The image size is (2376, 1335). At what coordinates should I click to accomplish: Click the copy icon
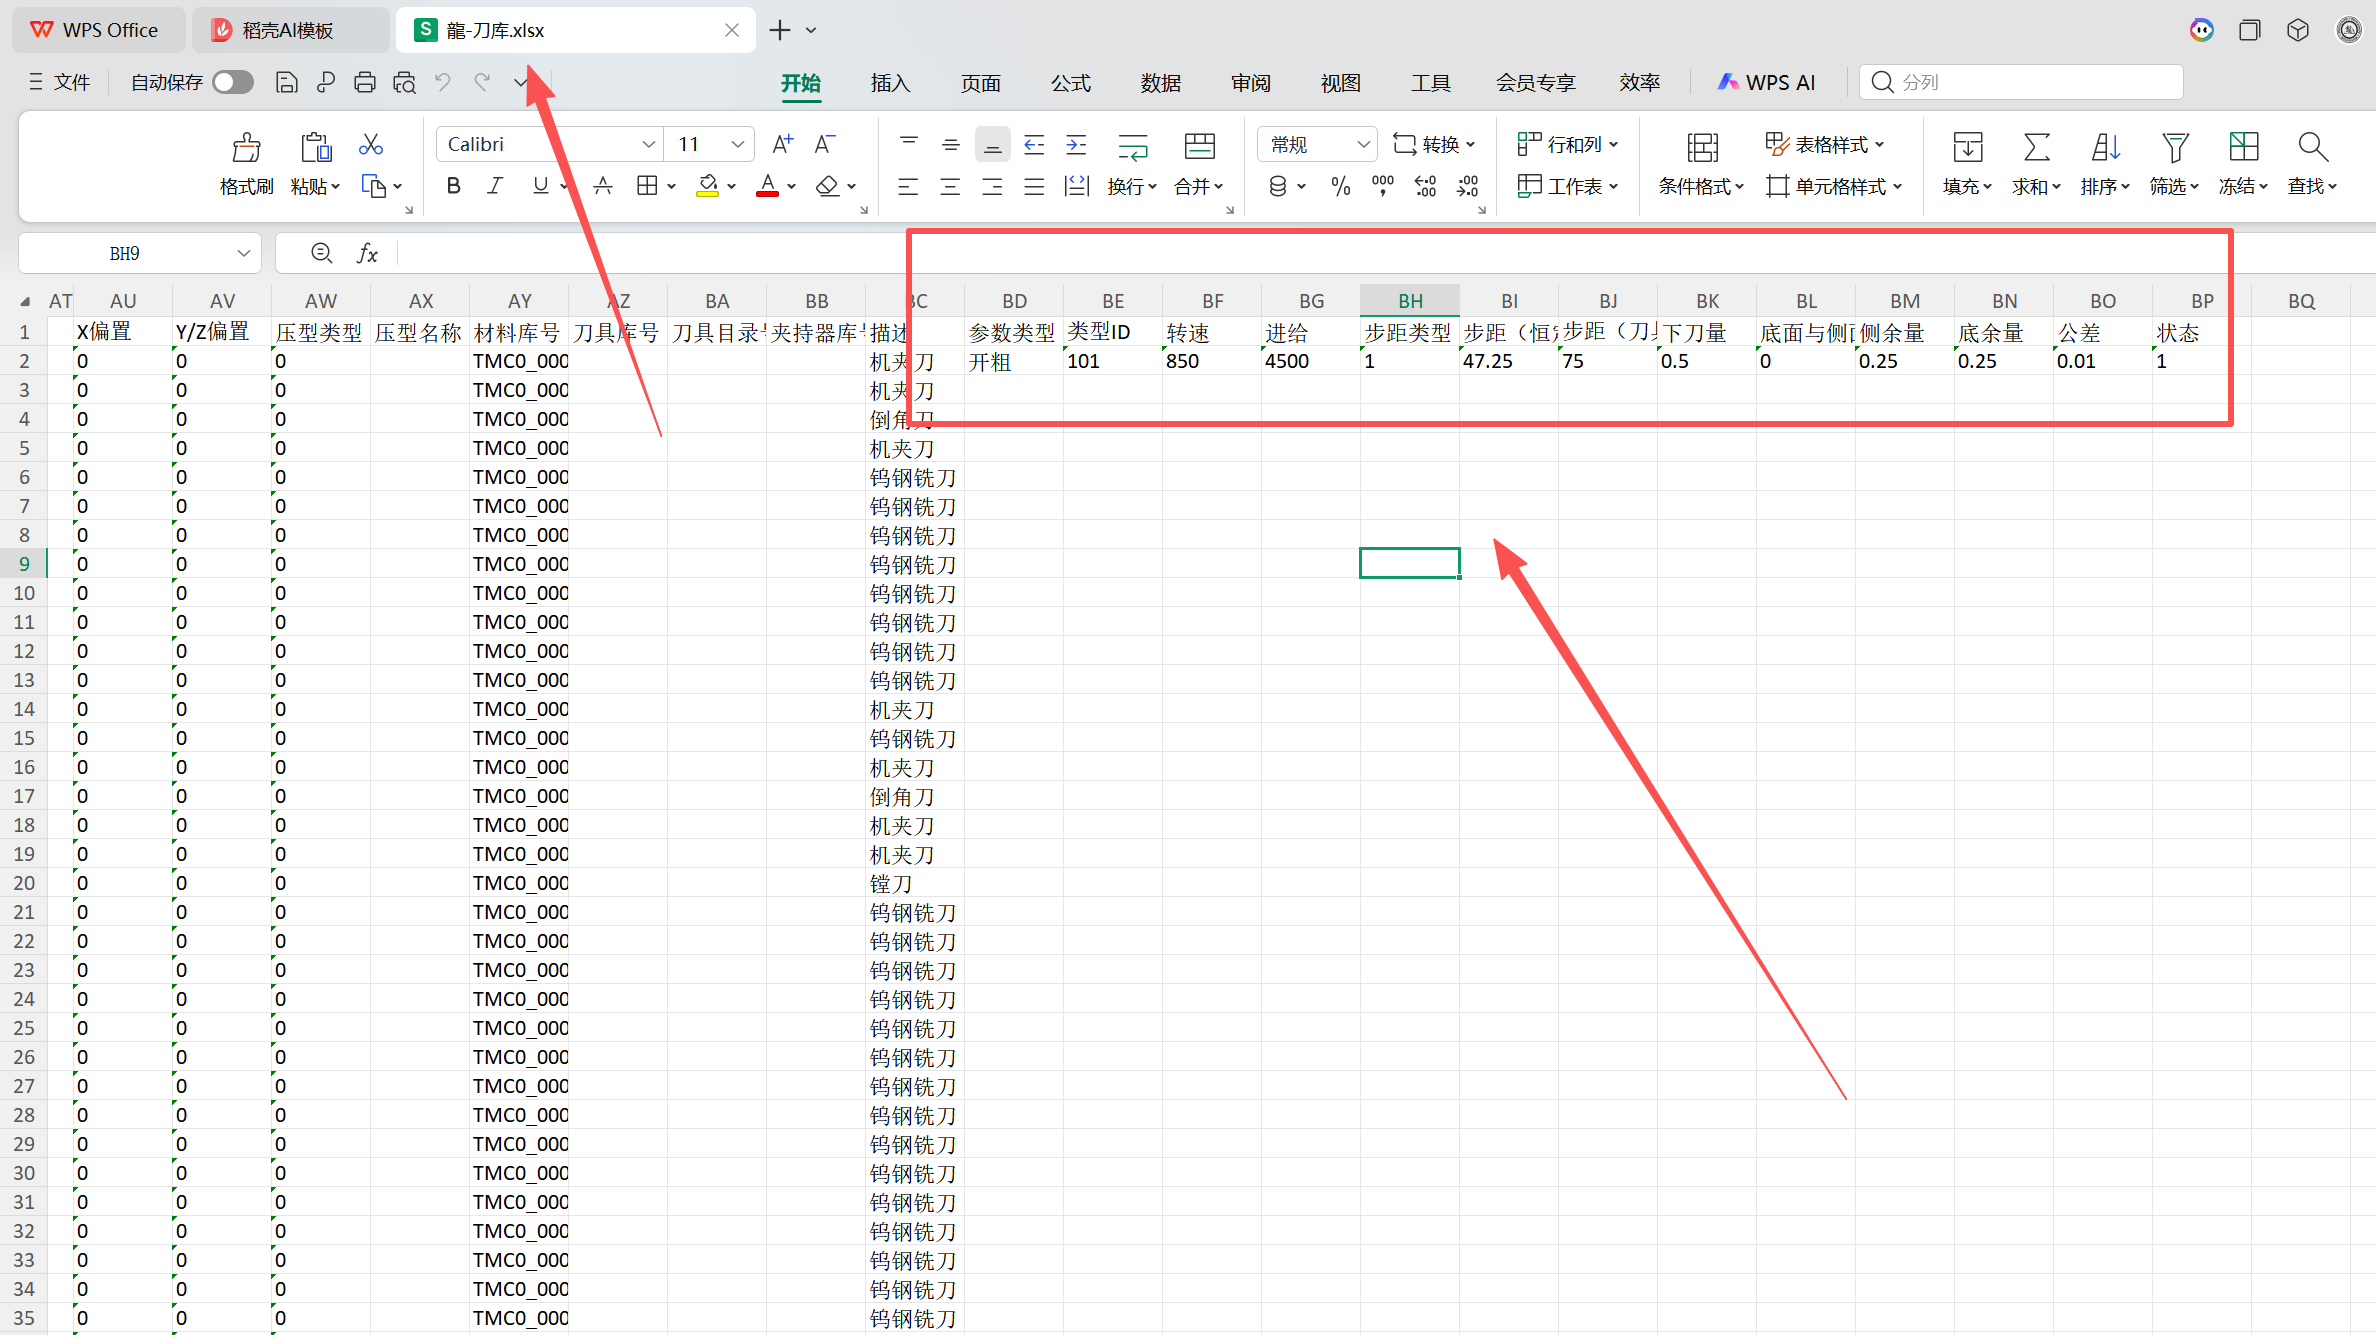click(x=373, y=186)
